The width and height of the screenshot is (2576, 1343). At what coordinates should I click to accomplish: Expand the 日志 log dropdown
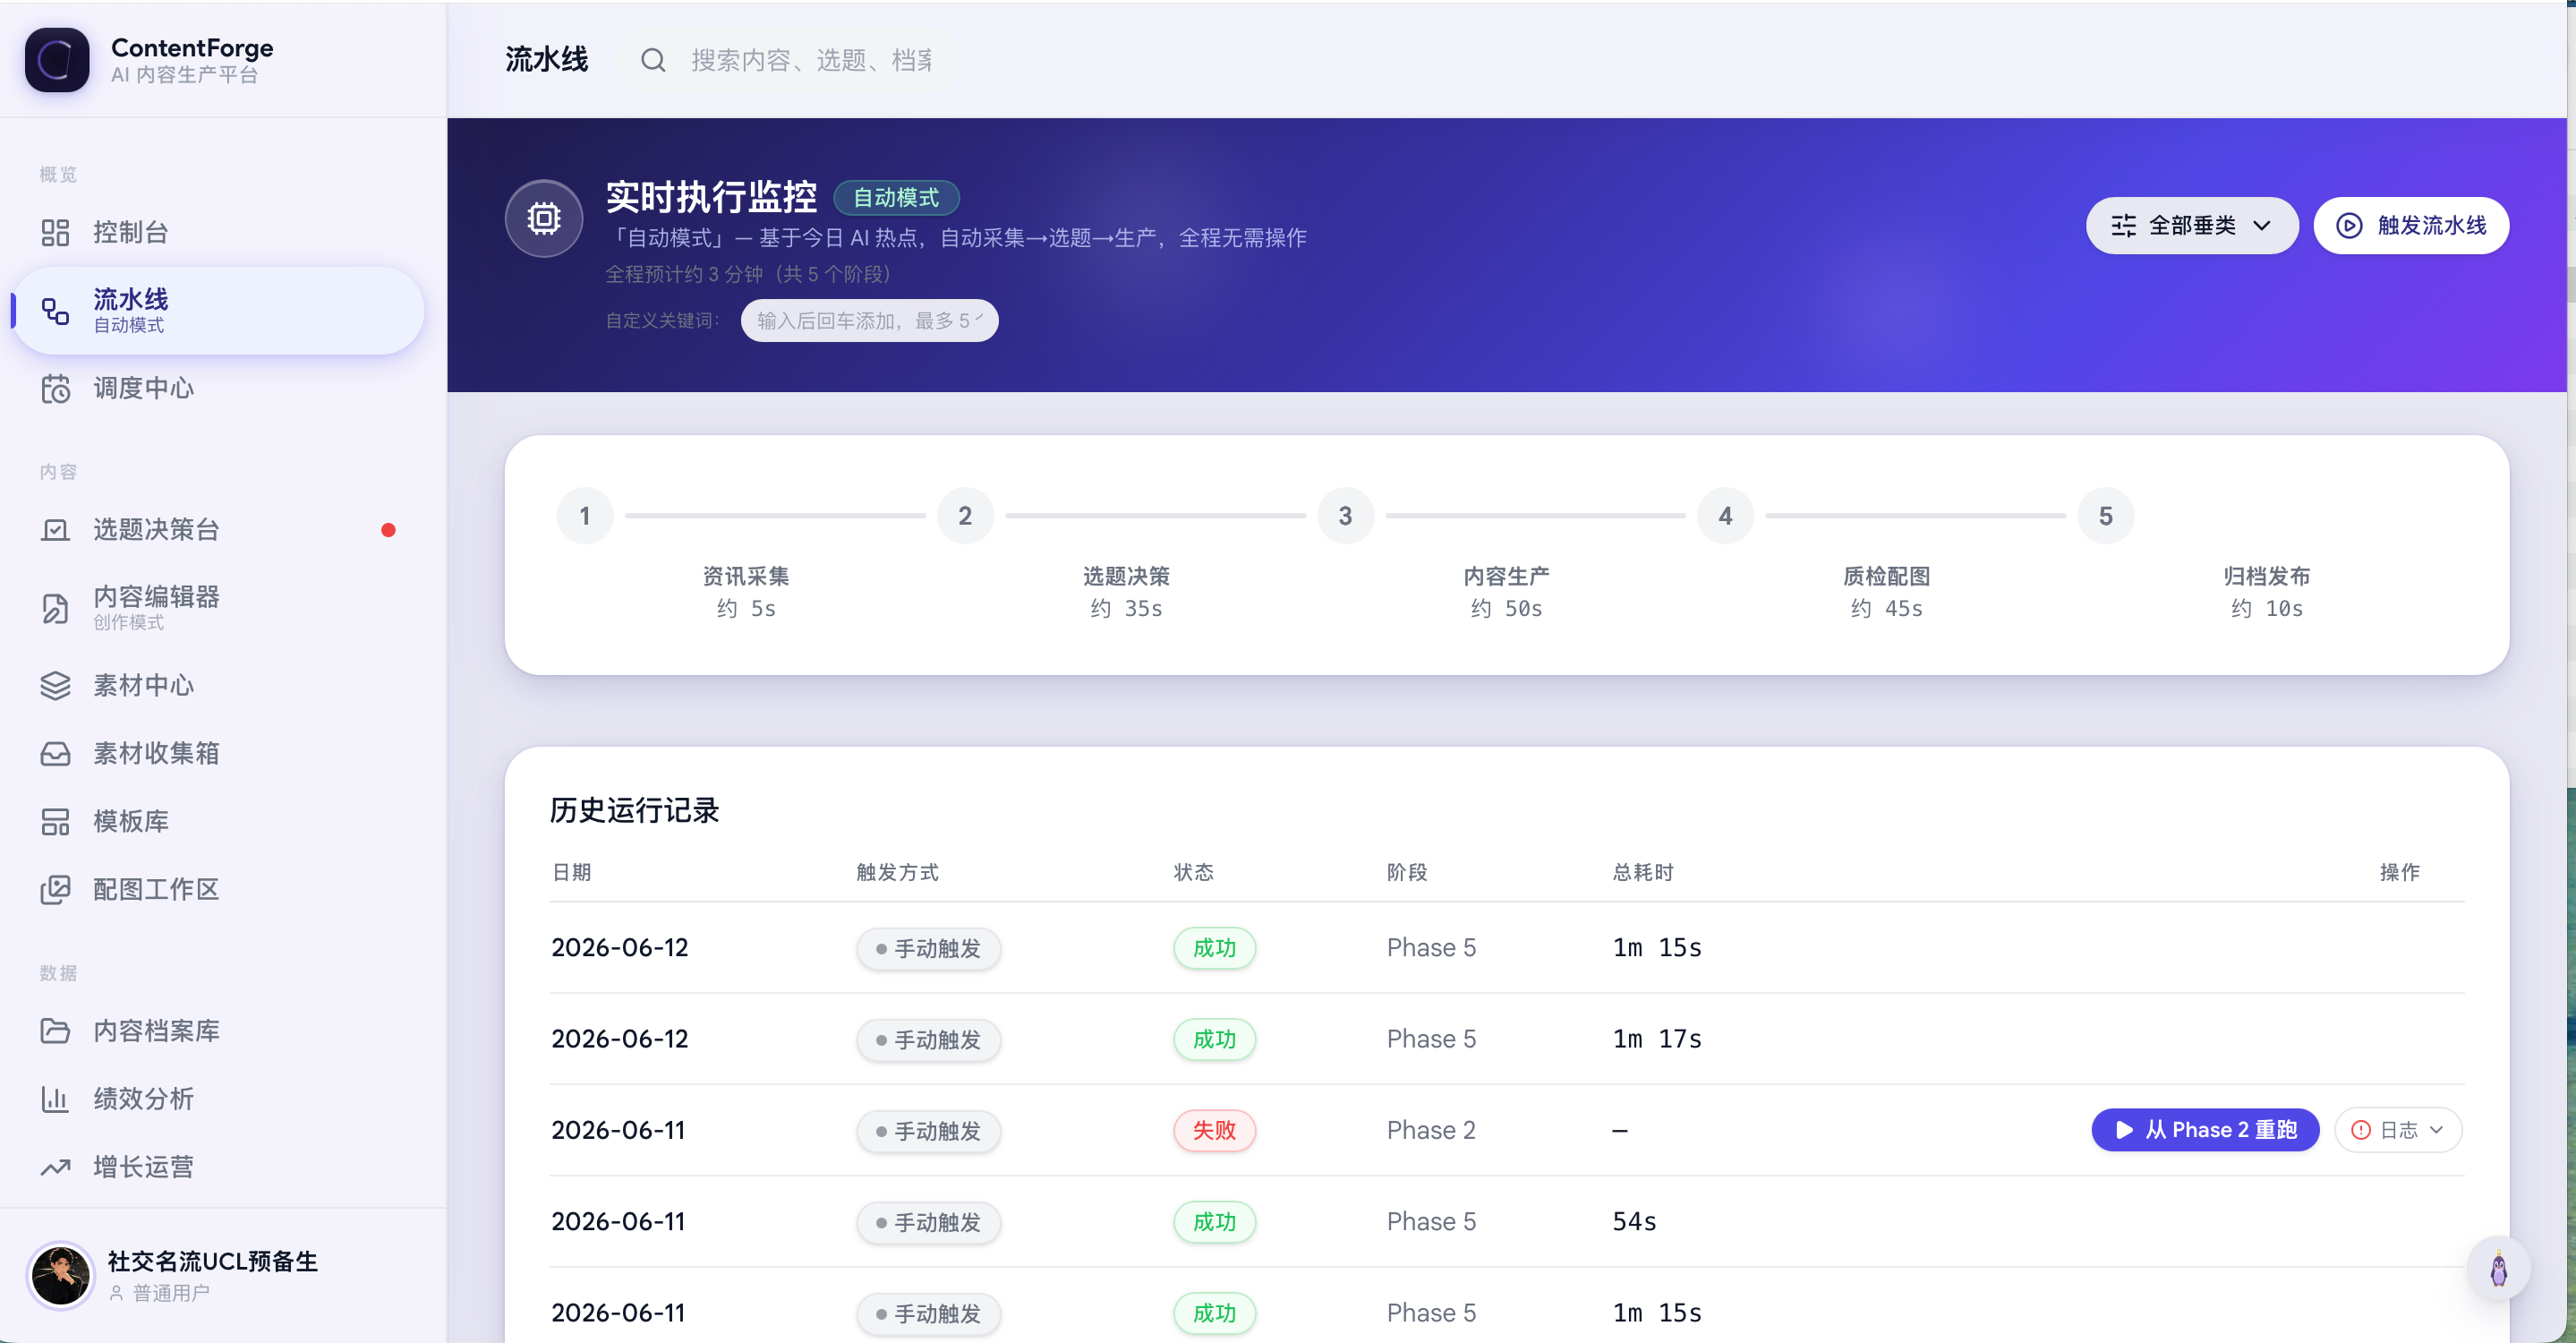click(x=2397, y=1130)
